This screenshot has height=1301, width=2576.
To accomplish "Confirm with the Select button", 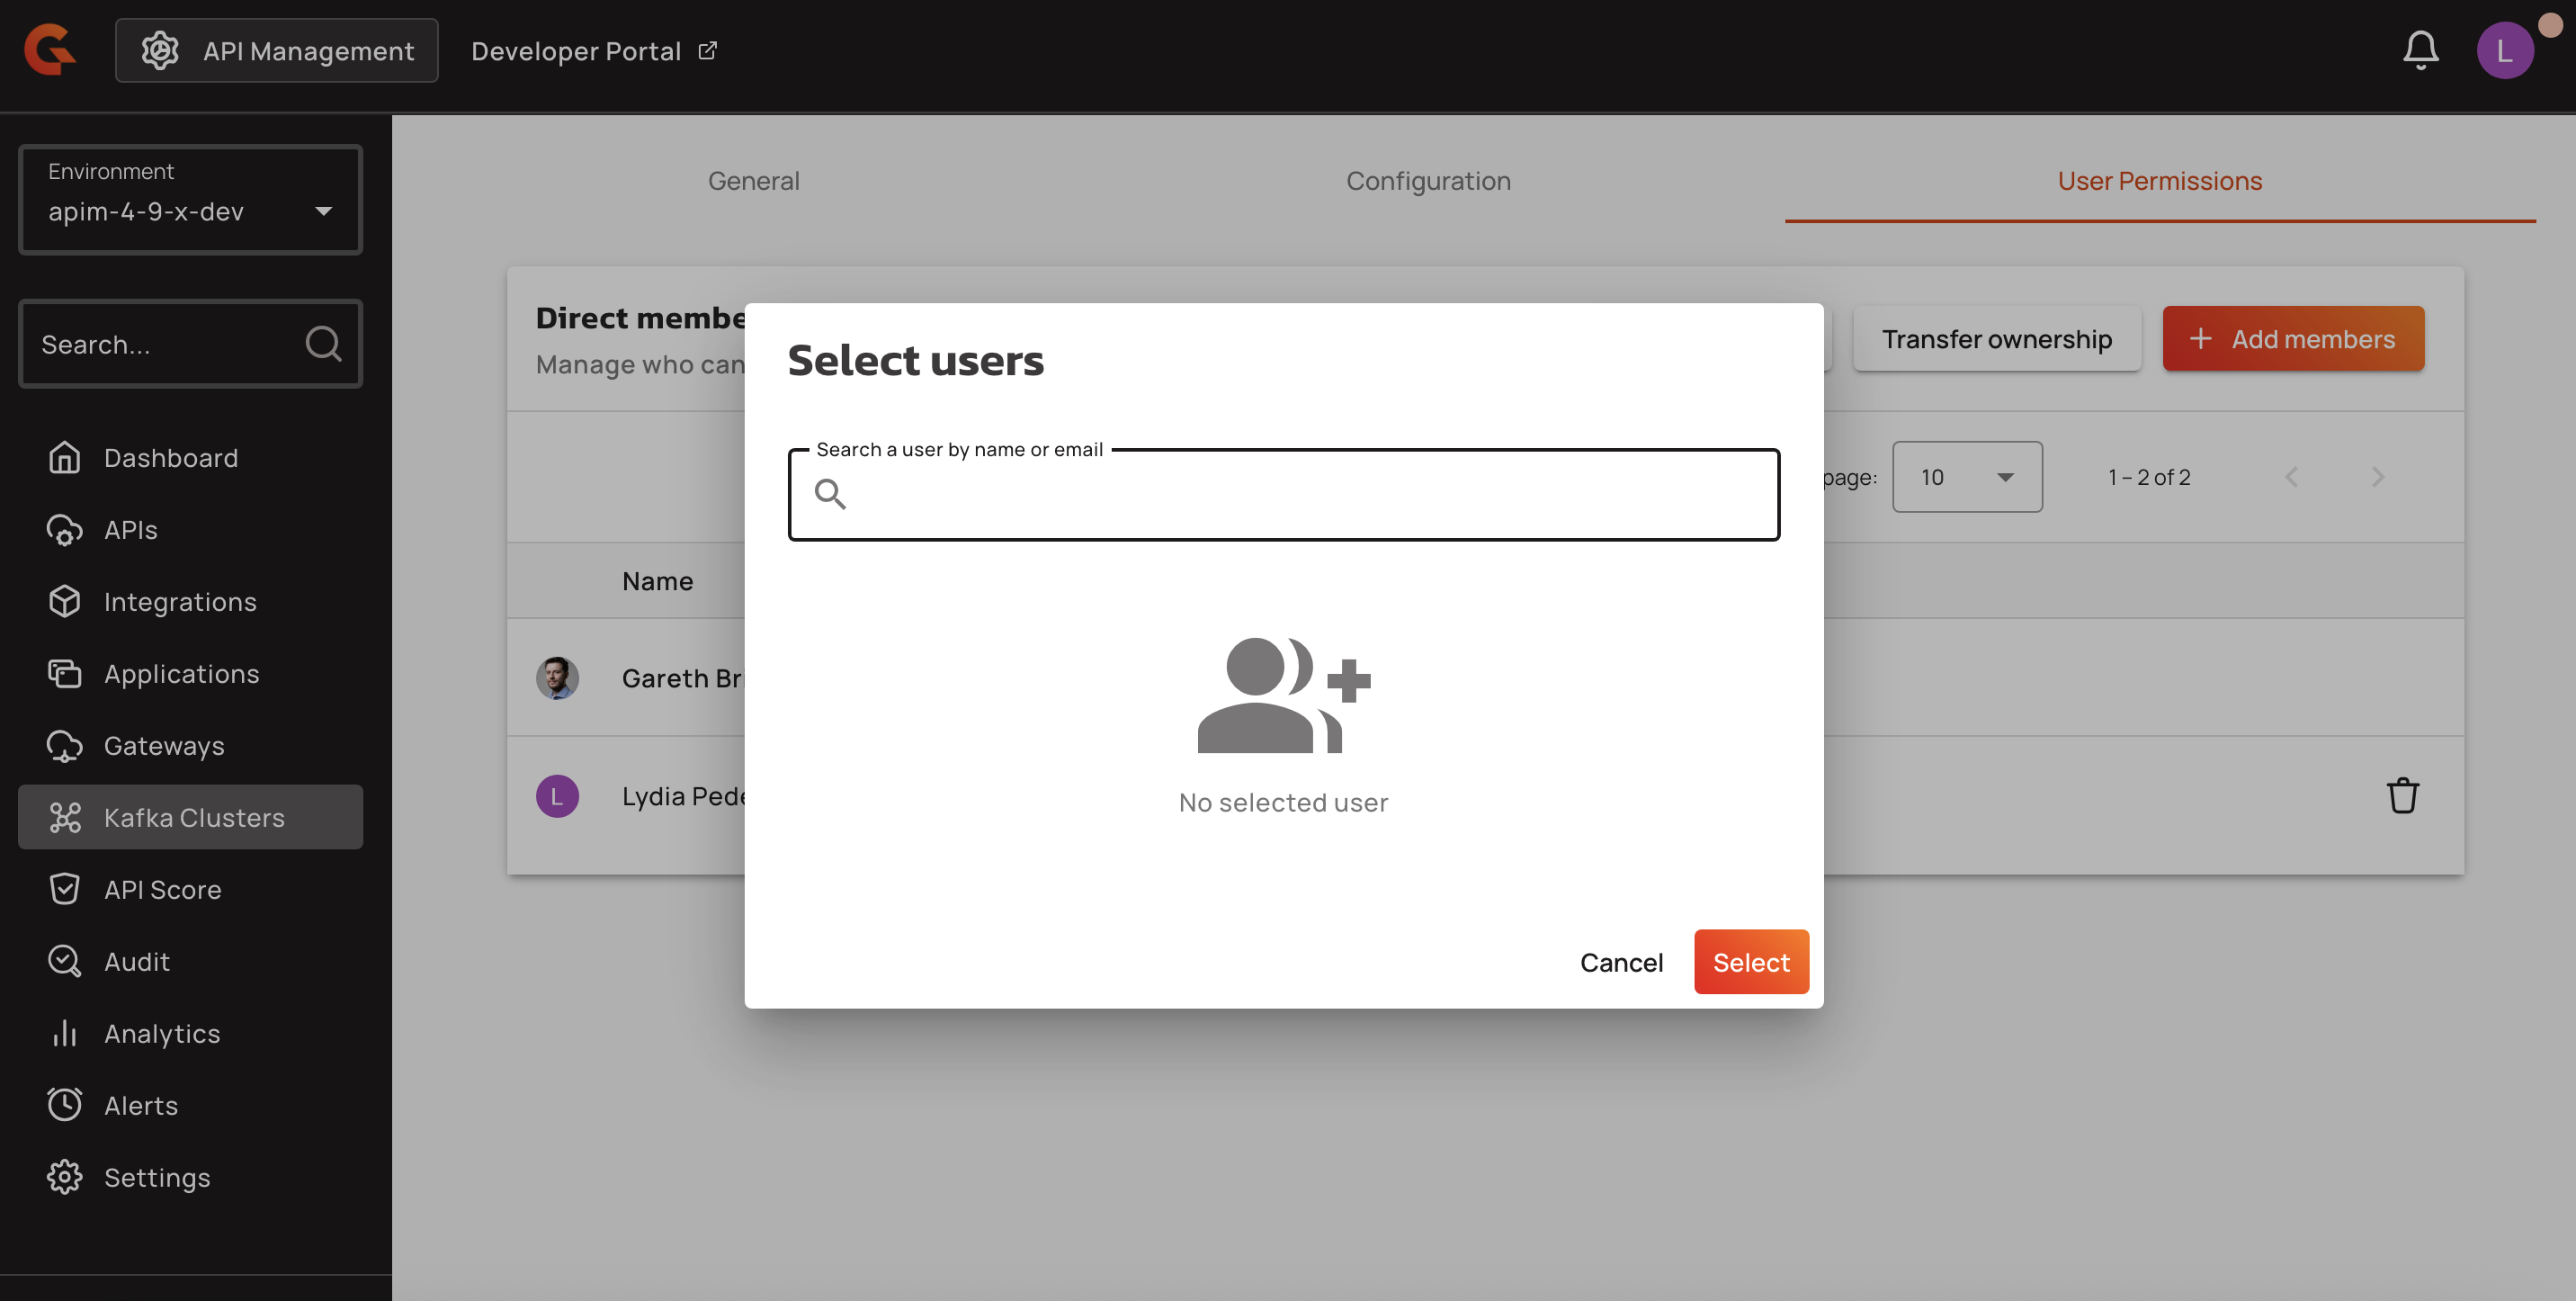I will tap(1750, 962).
